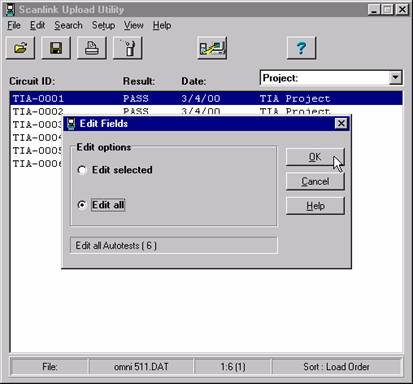
Task: Open the Edit menu
Action: point(37,25)
